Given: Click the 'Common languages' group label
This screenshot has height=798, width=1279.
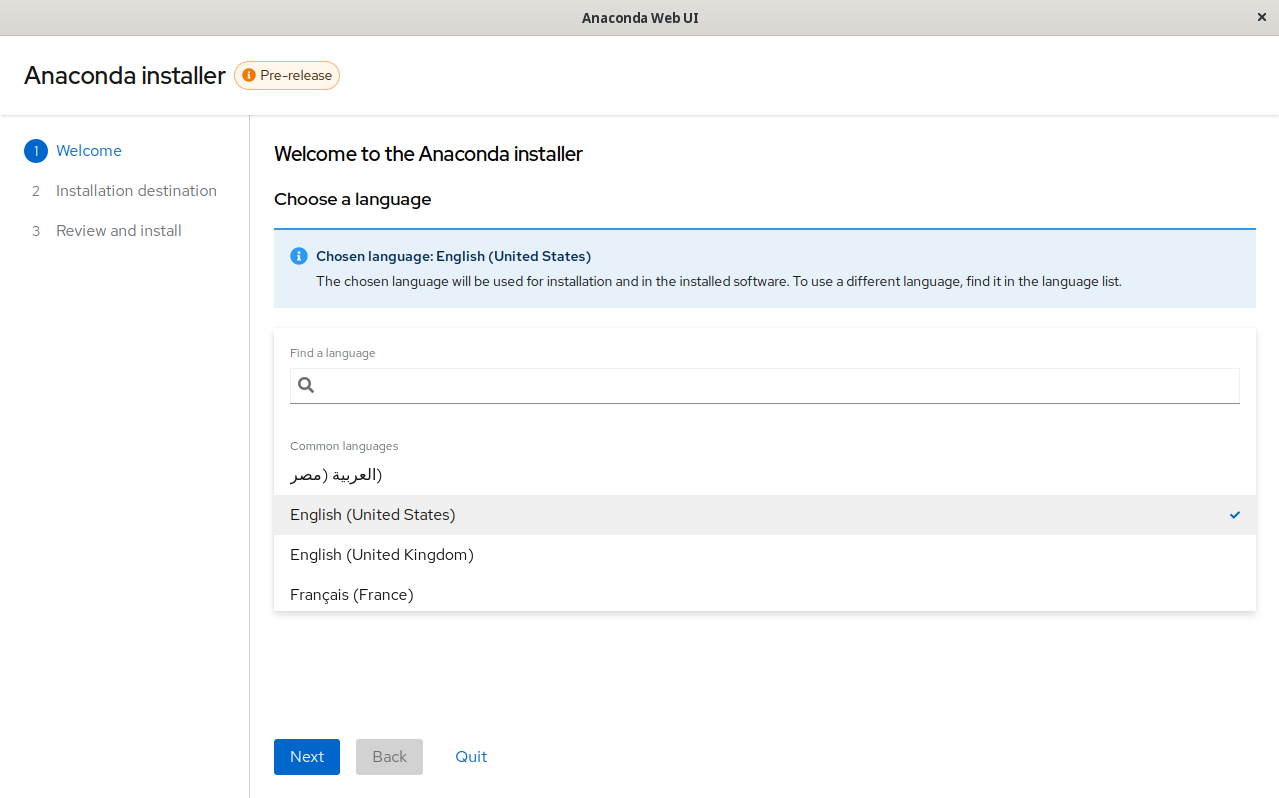Looking at the screenshot, I should pyautogui.click(x=344, y=446).
